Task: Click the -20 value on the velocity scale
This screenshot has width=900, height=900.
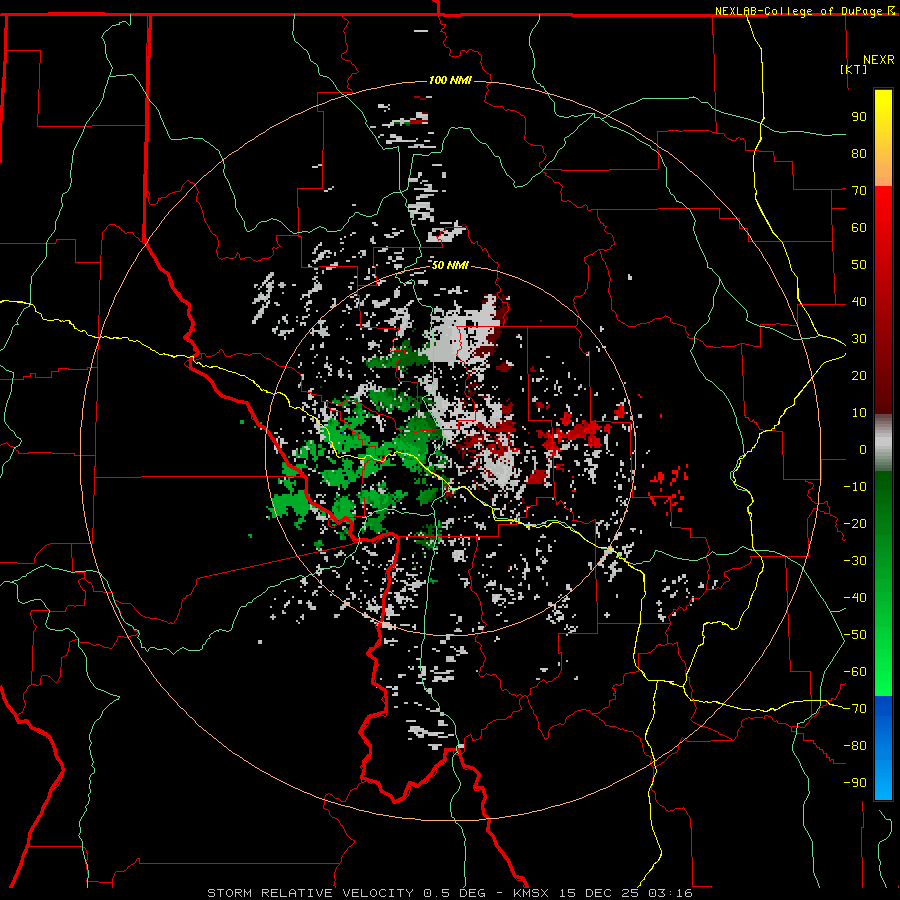Action: click(855, 523)
